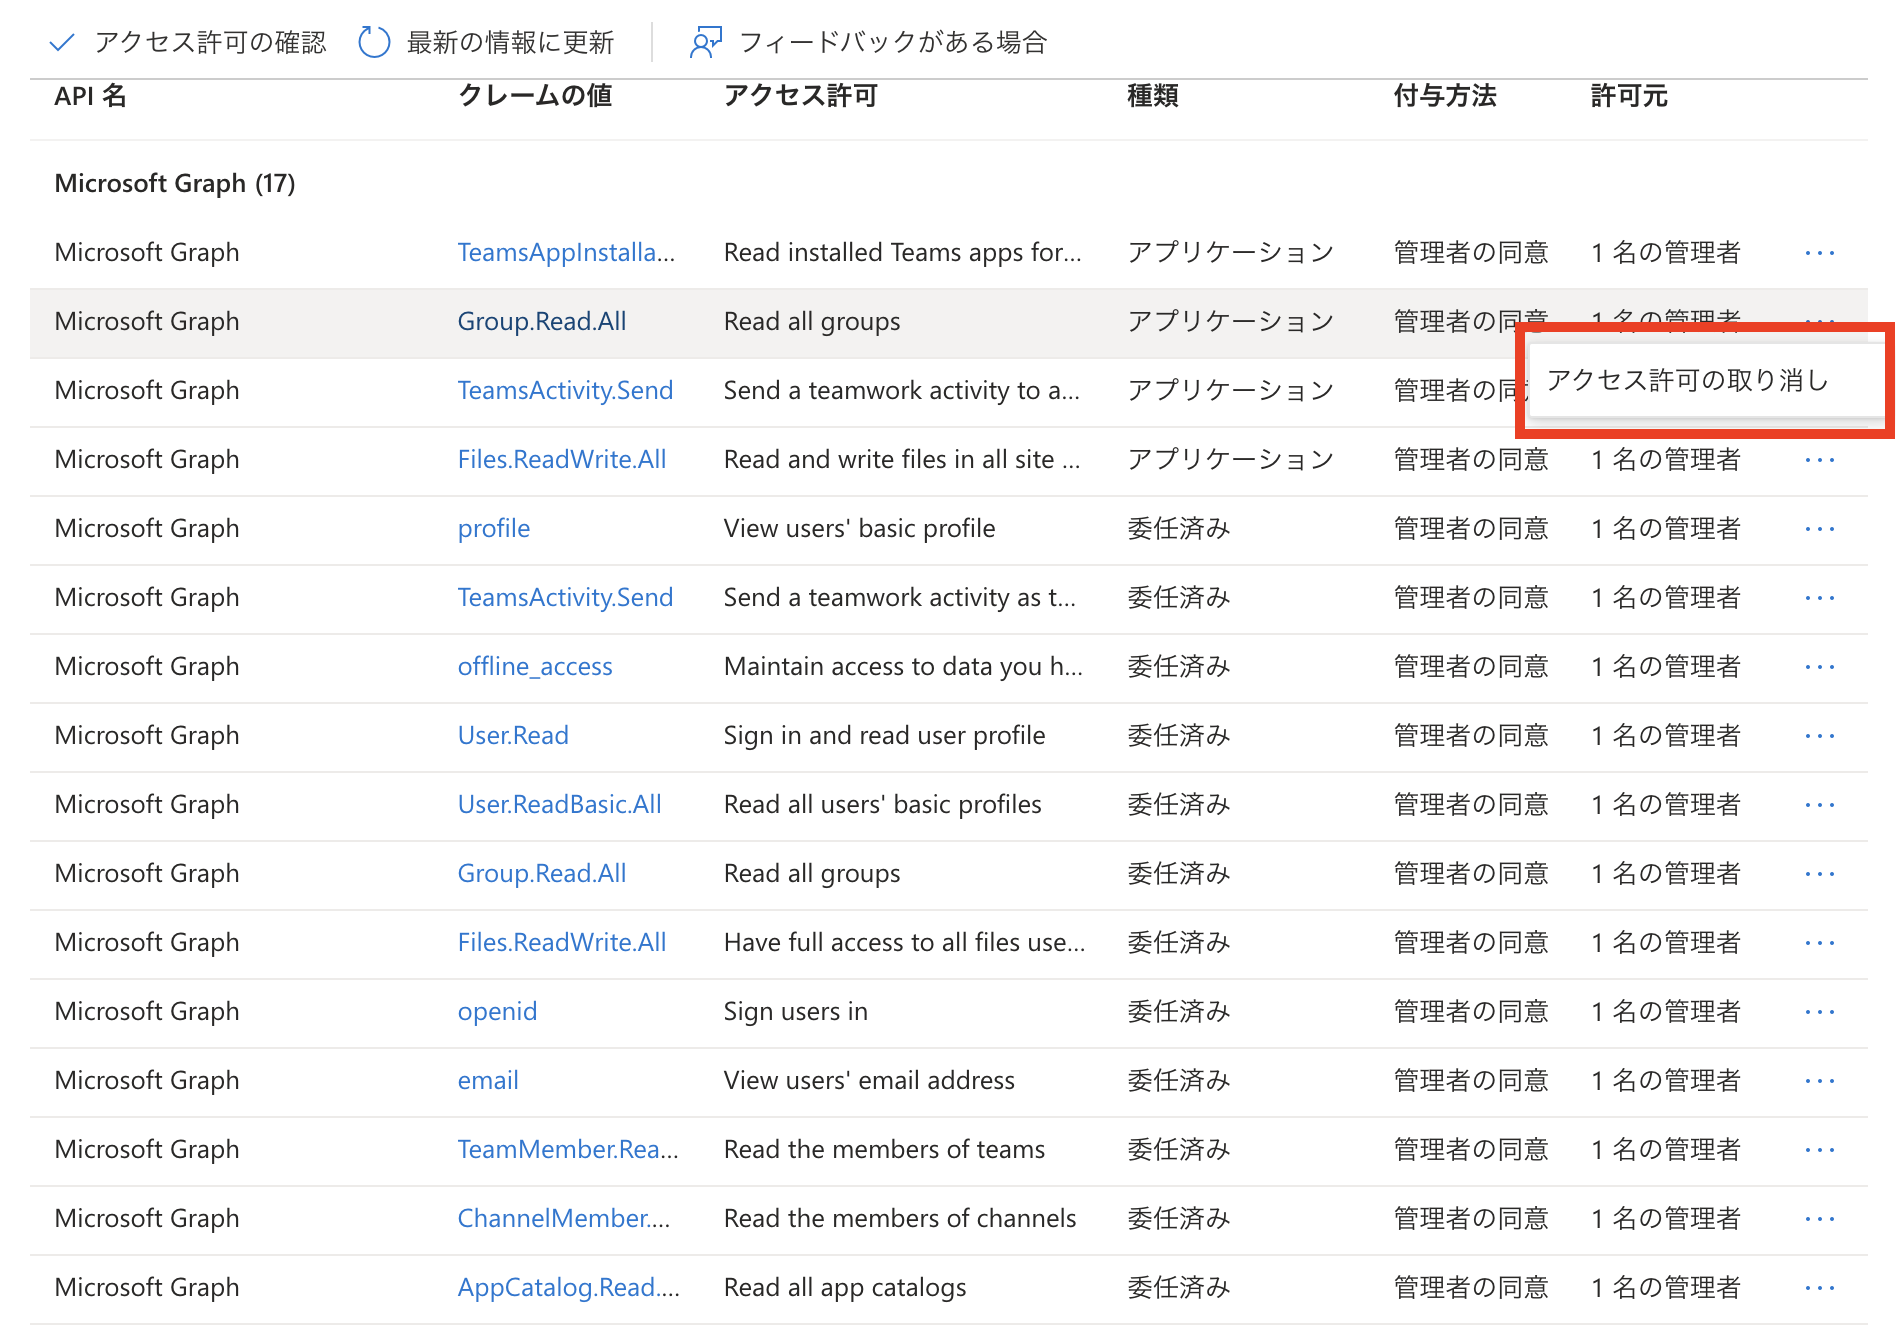Screen dimensions: 1896x1330
Task: Open the ellipsis menu for the delegated TeamsActivity.Send row
Action: point(1820,598)
